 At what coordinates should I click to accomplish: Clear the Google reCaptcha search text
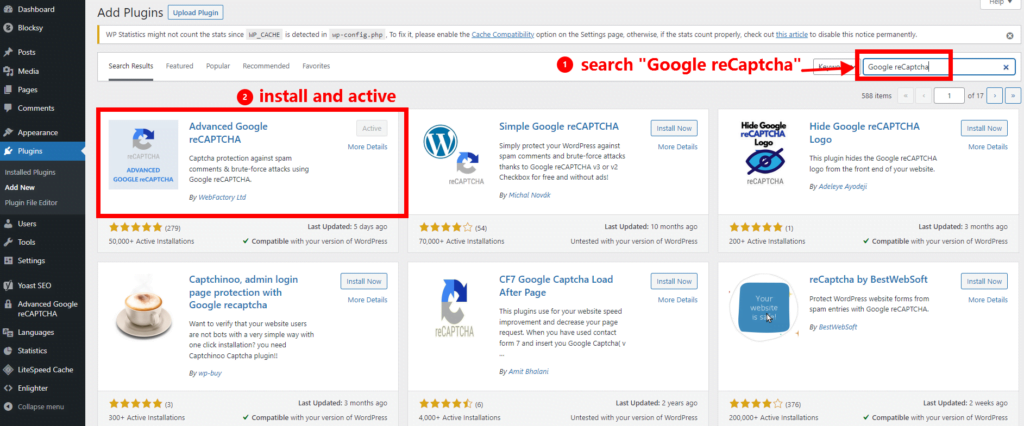(x=1006, y=67)
